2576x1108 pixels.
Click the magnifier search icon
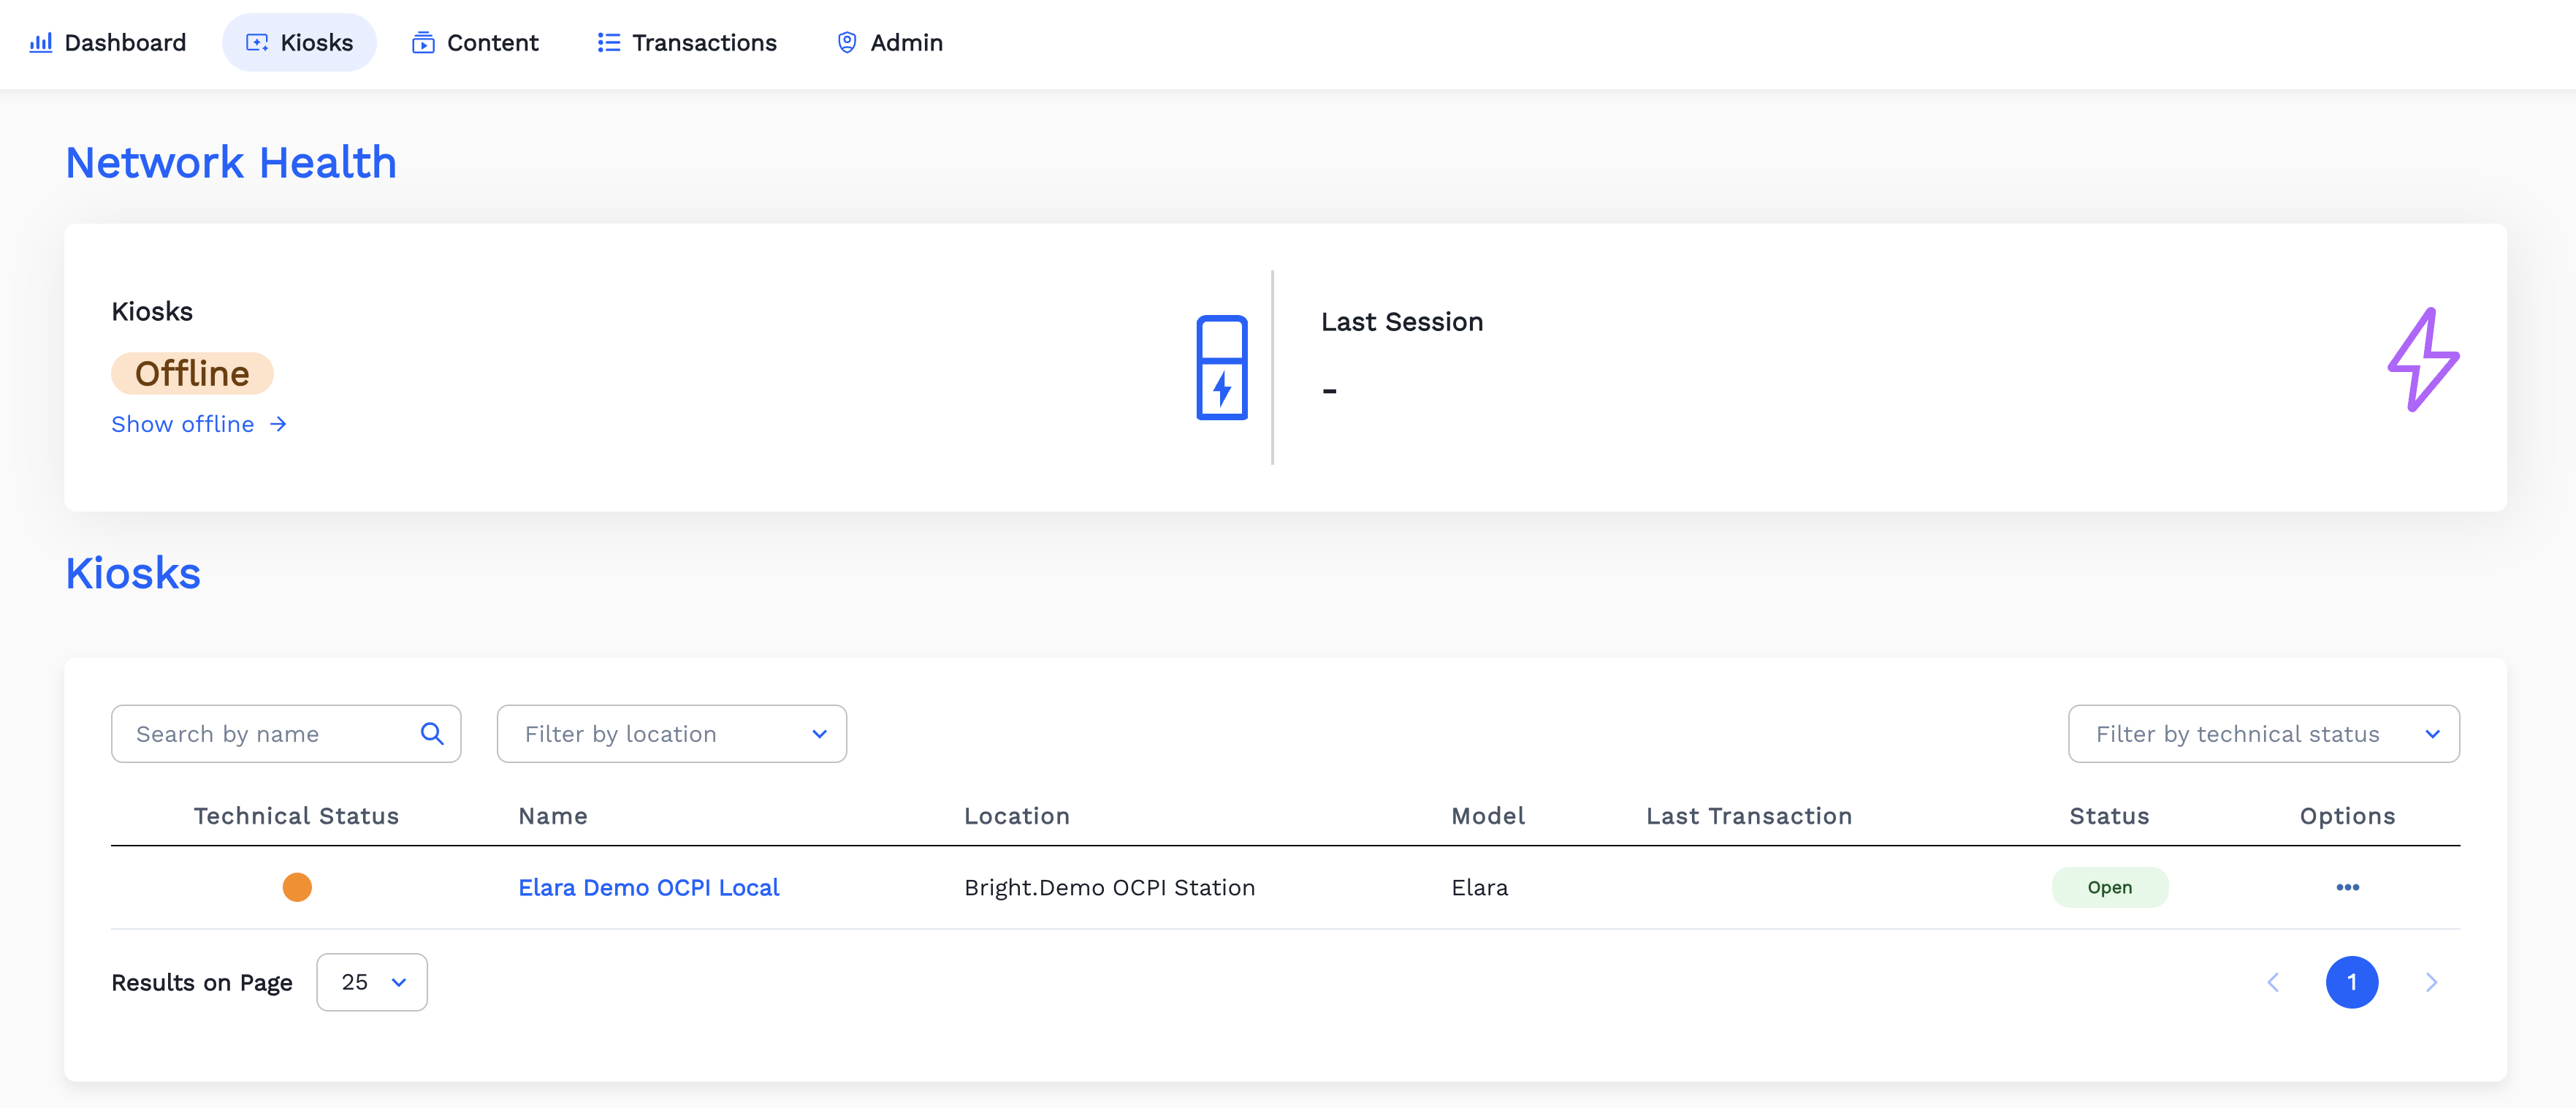tap(431, 734)
